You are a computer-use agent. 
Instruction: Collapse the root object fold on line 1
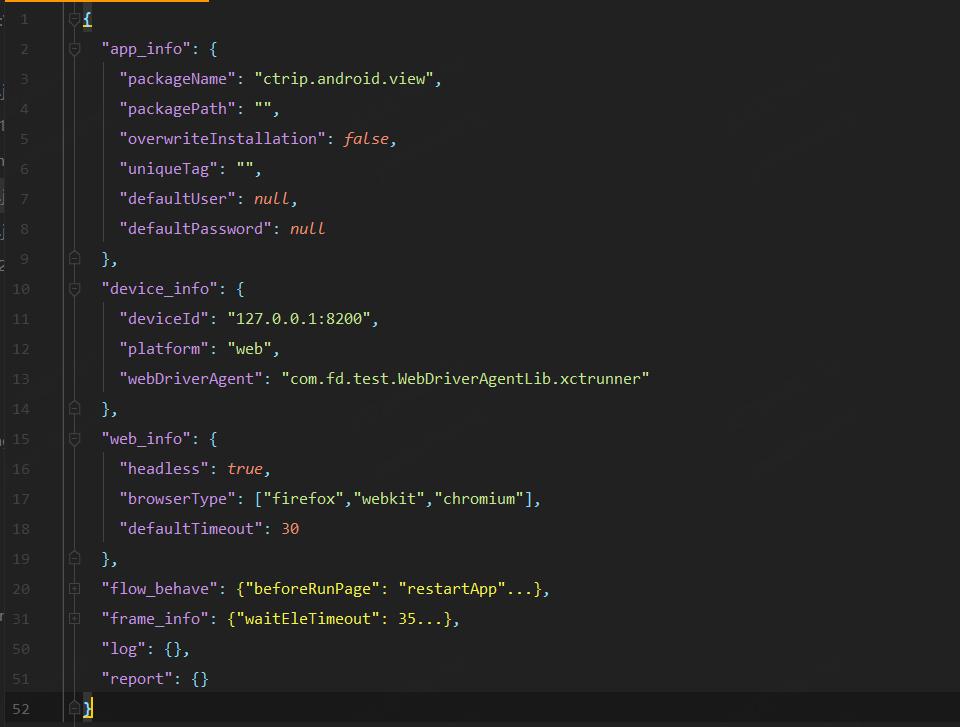(74, 19)
